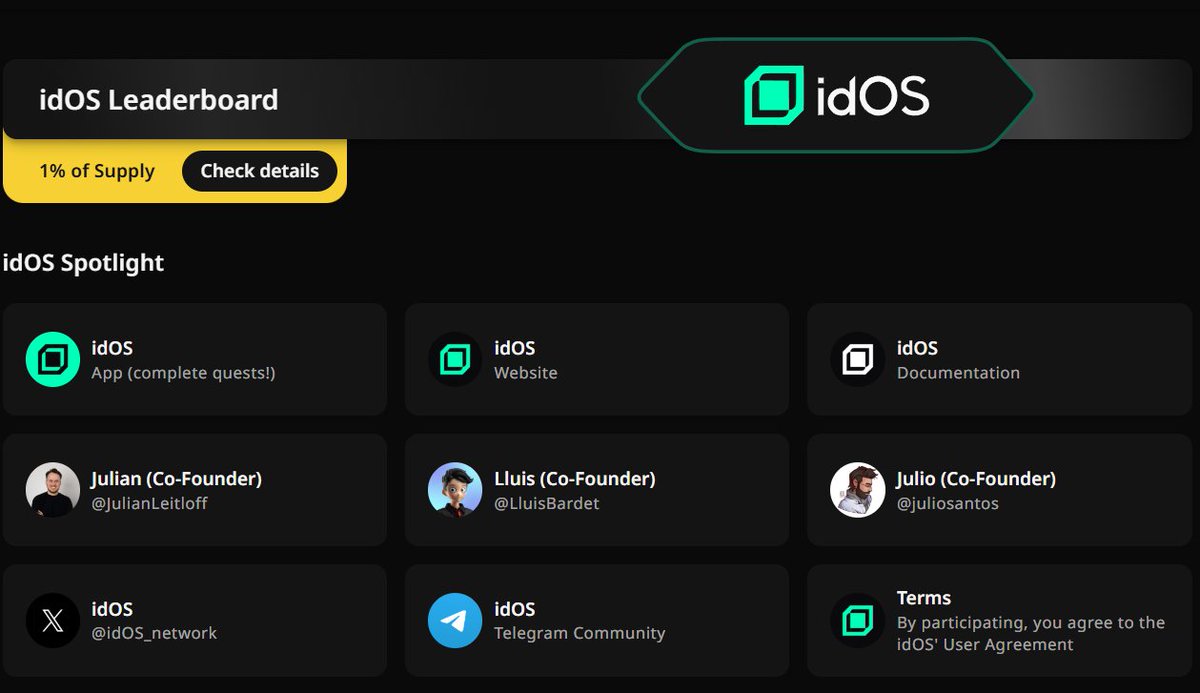The image size is (1200, 693).
Task: Open @LluisBardet's profile card
Action: 597,490
